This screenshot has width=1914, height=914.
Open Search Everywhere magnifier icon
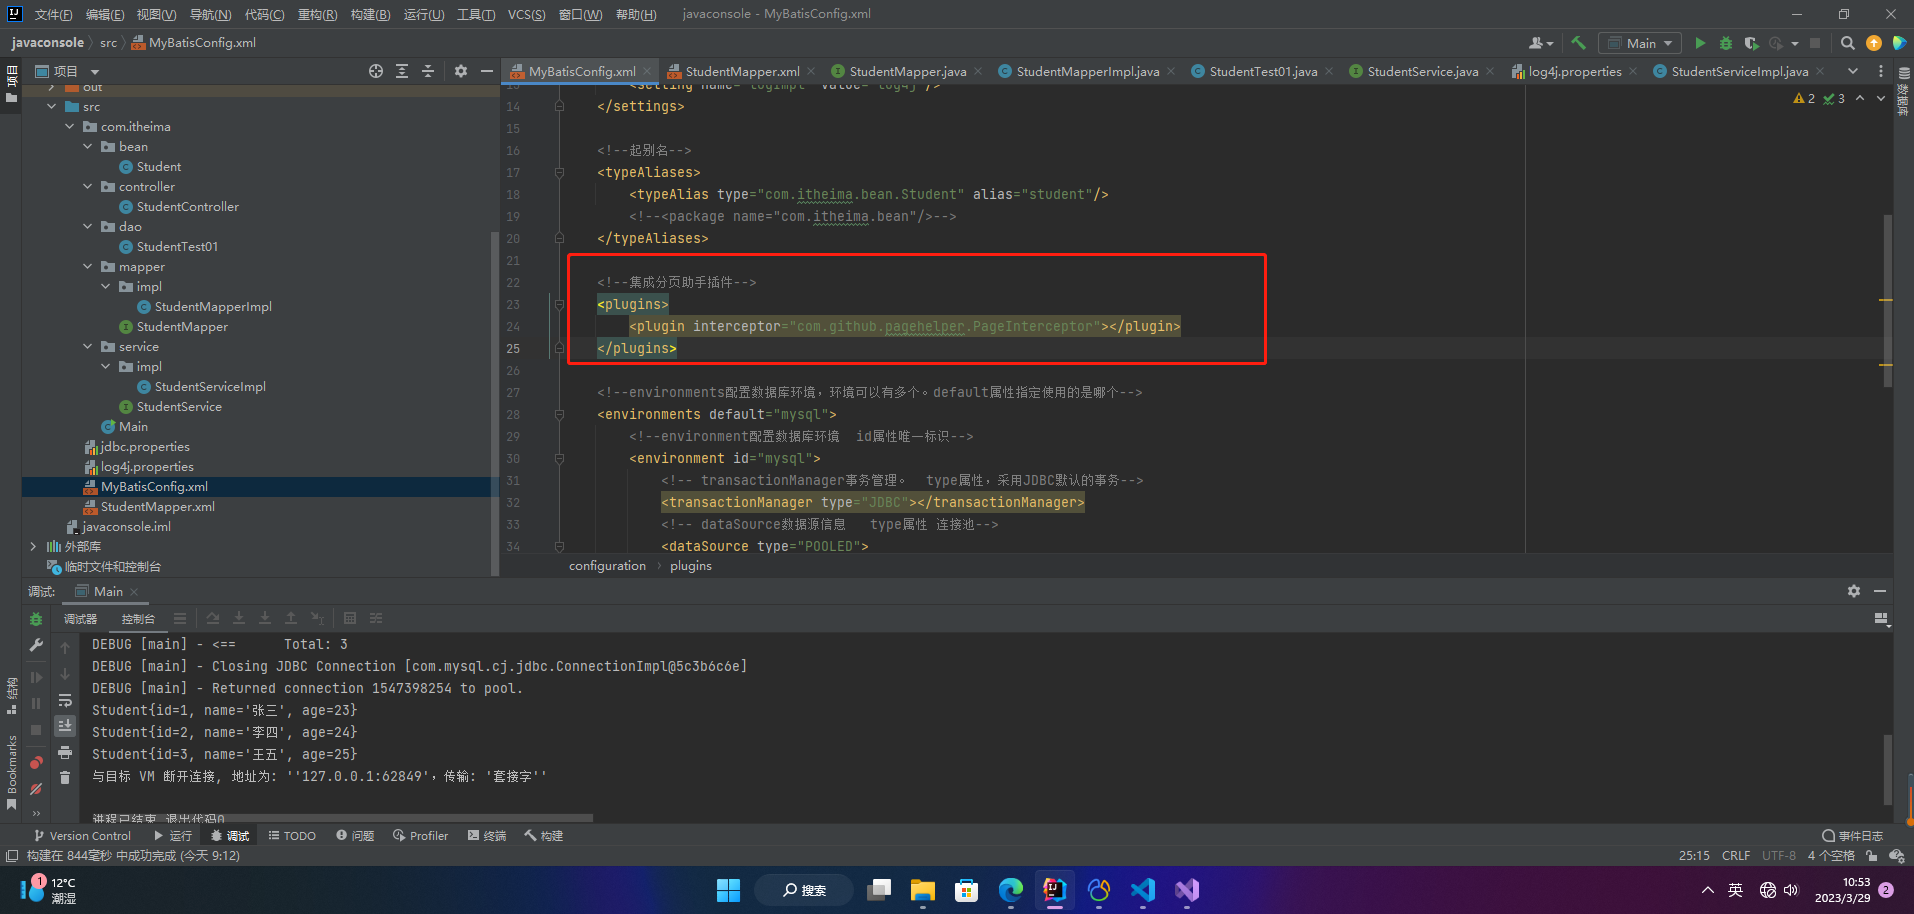[x=1847, y=43]
